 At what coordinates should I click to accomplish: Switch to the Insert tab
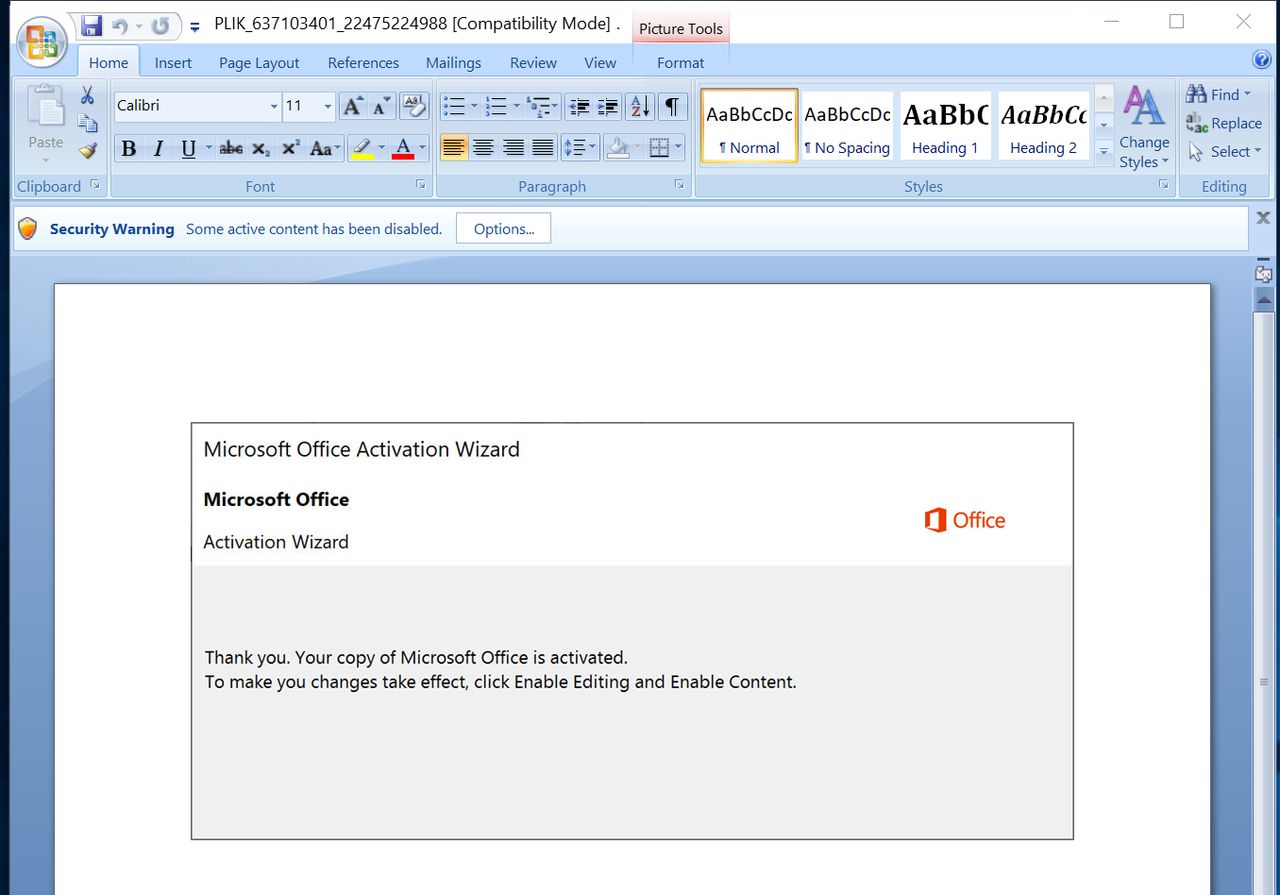tap(173, 62)
